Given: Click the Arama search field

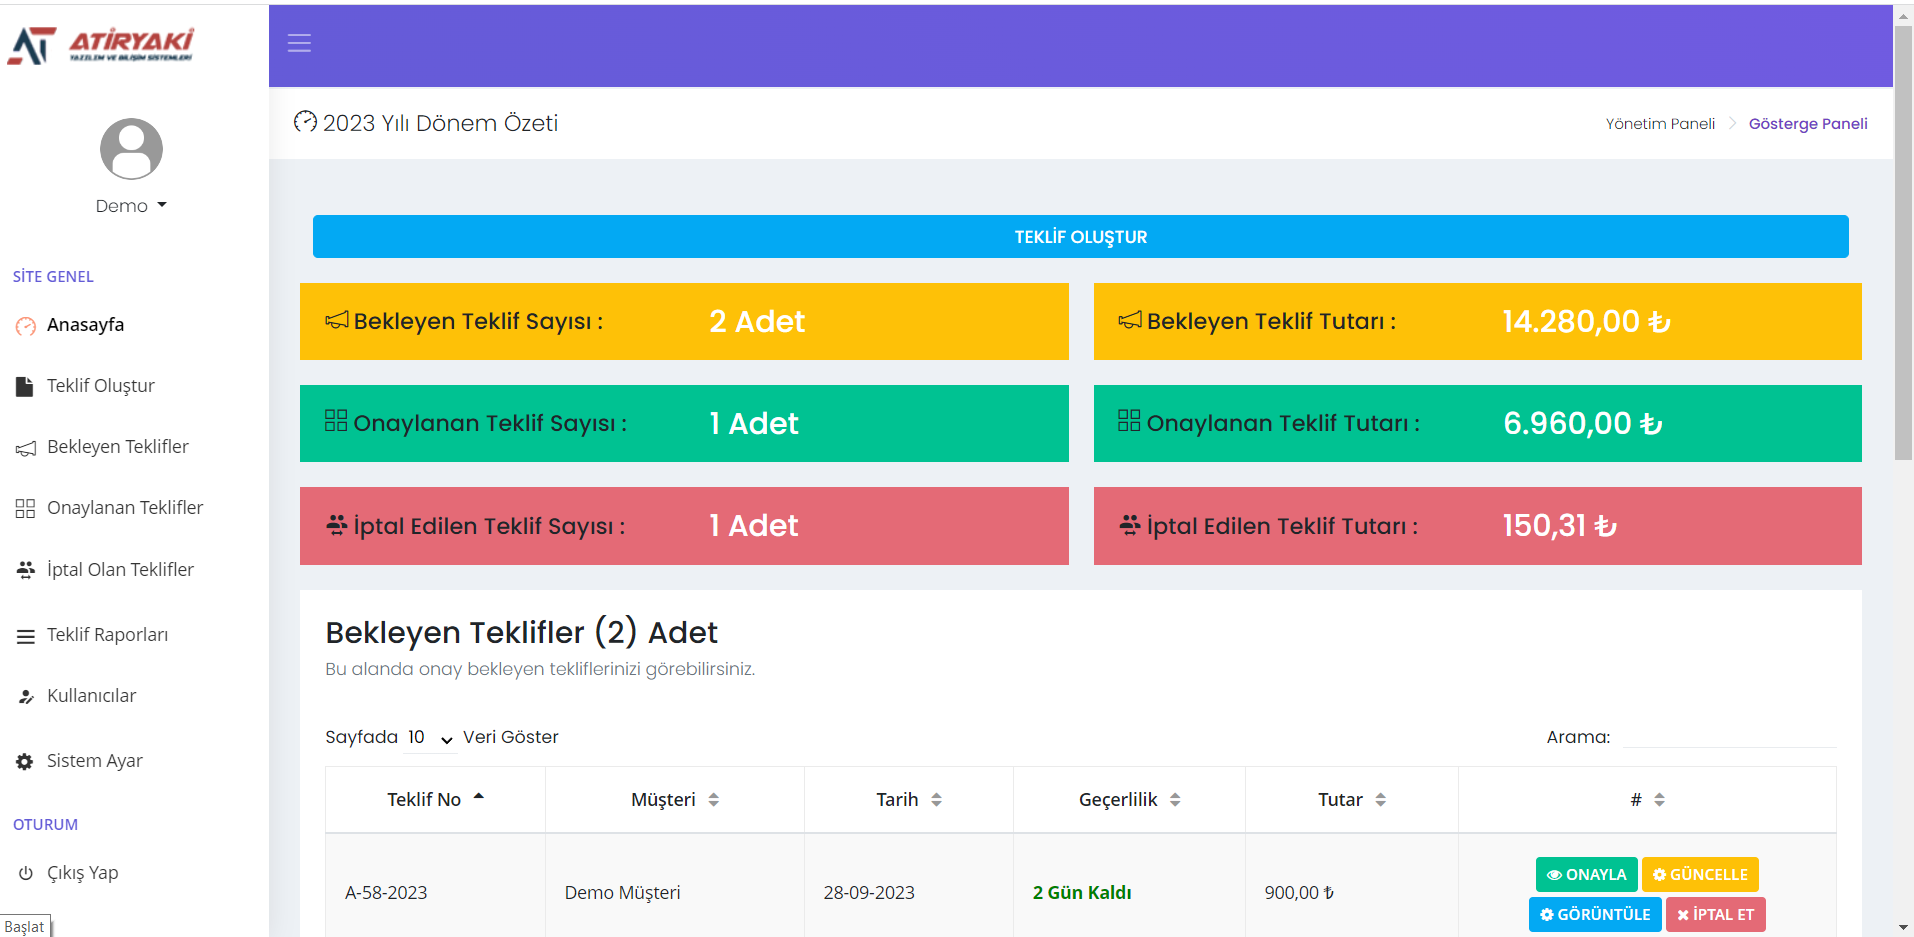Looking at the screenshot, I should pos(1729,737).
